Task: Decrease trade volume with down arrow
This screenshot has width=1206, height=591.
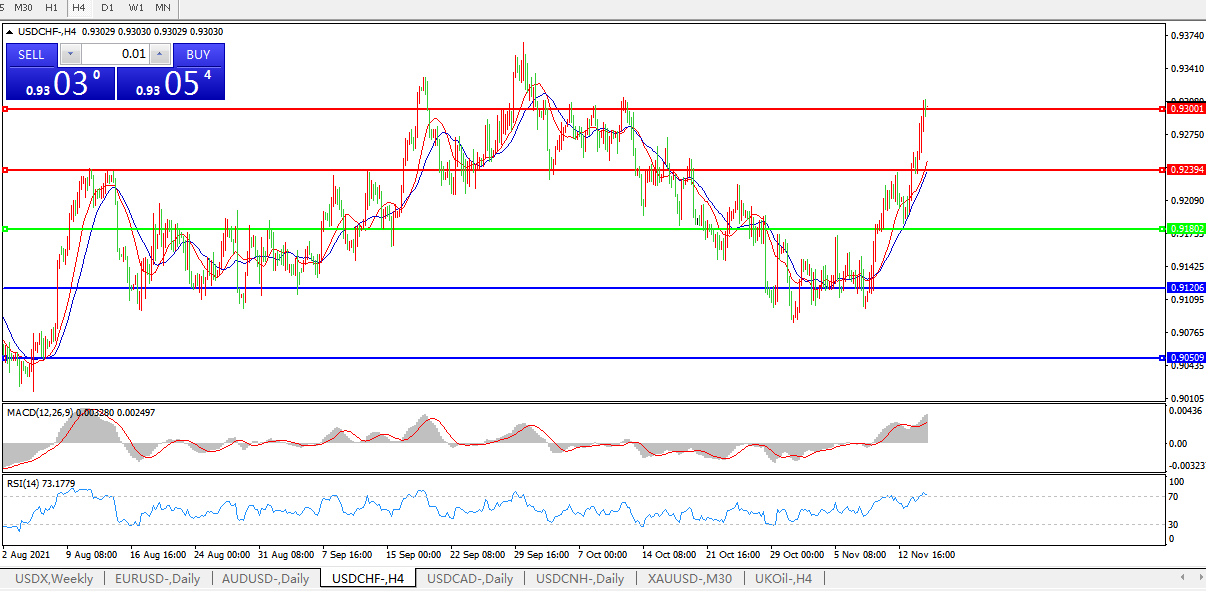Action: [70, 54]
